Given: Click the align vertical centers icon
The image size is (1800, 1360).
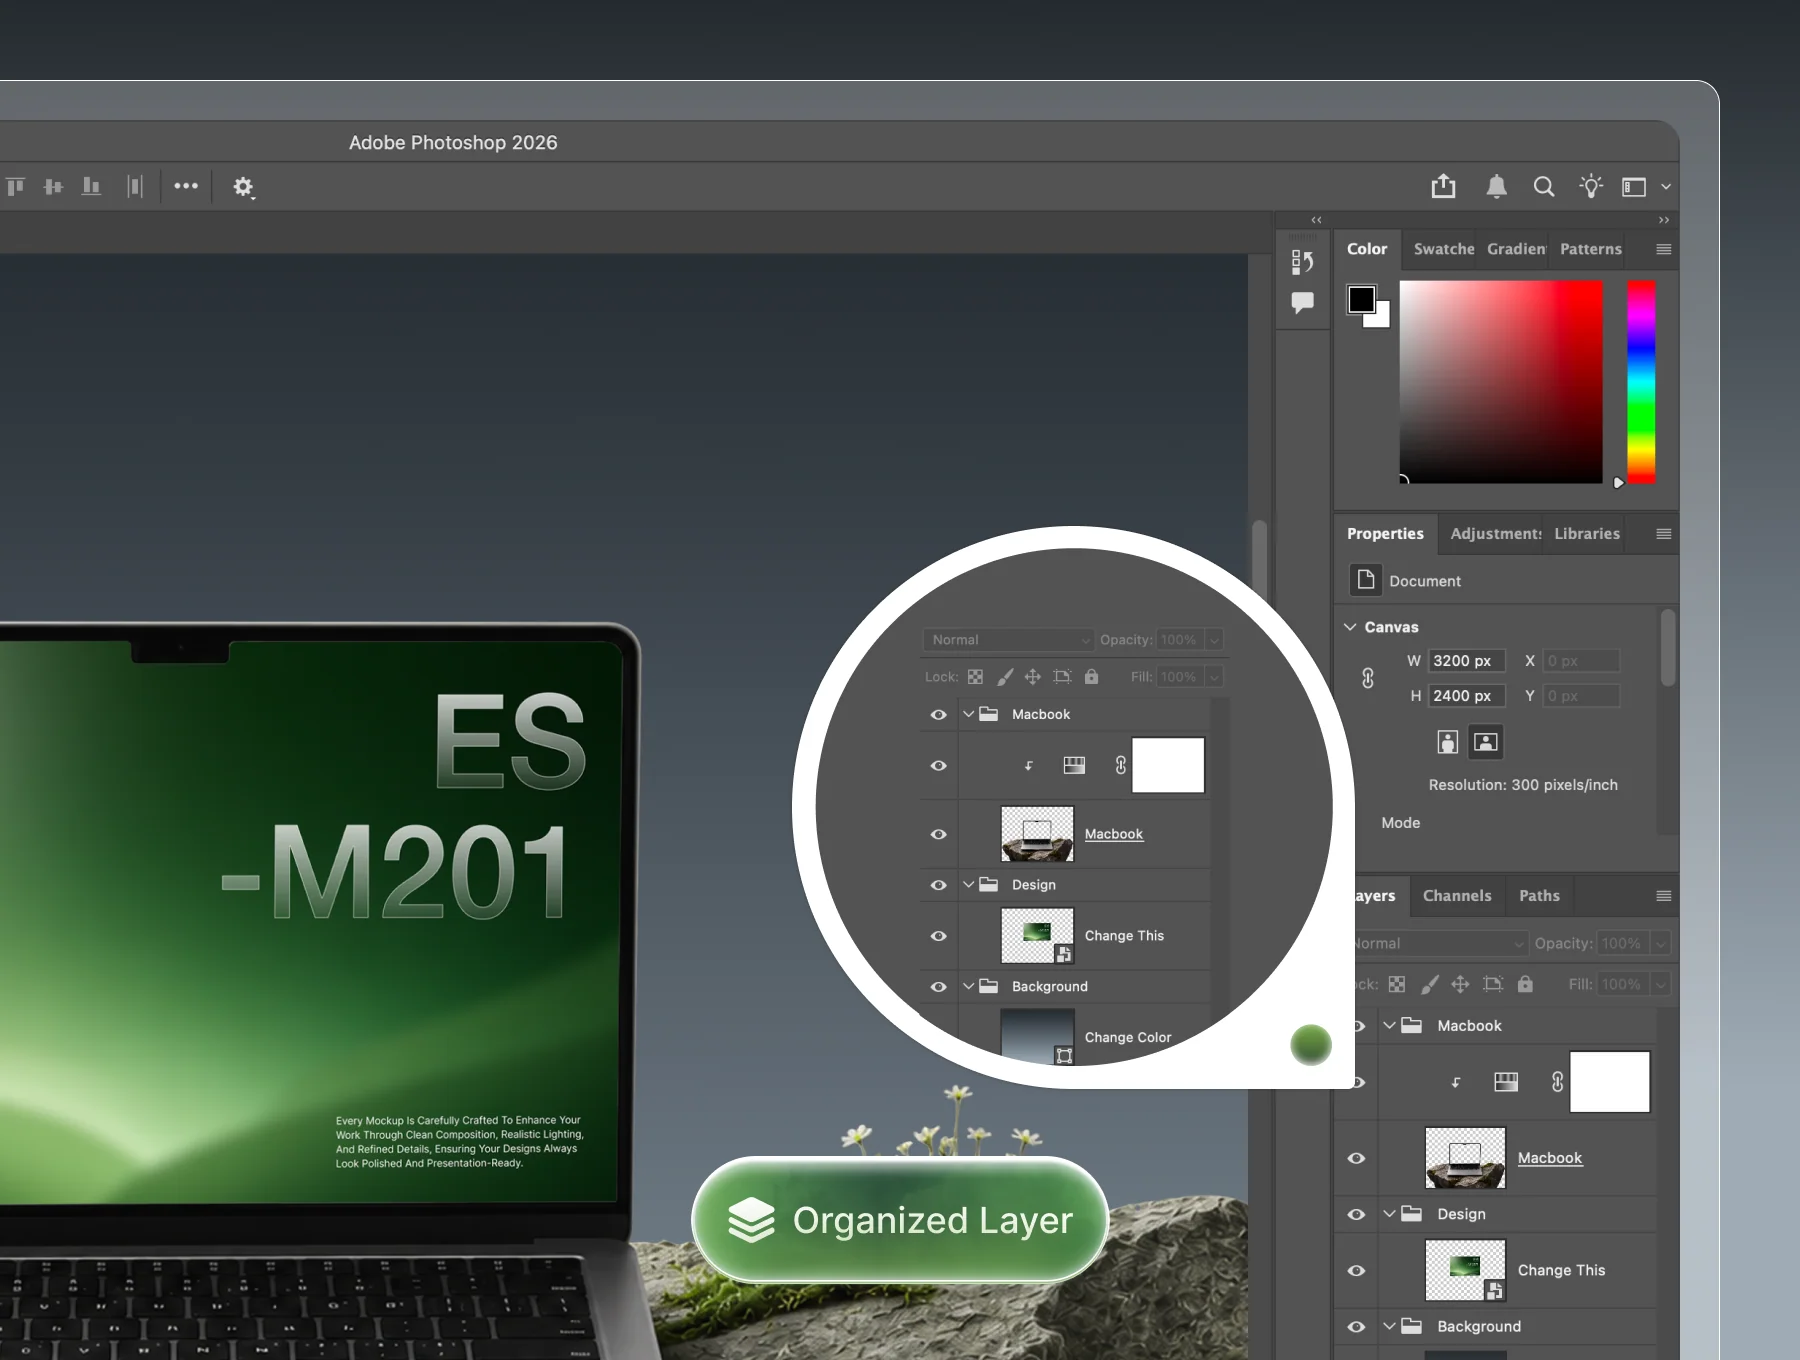Looking at the screenshot, I should [53, 187].
